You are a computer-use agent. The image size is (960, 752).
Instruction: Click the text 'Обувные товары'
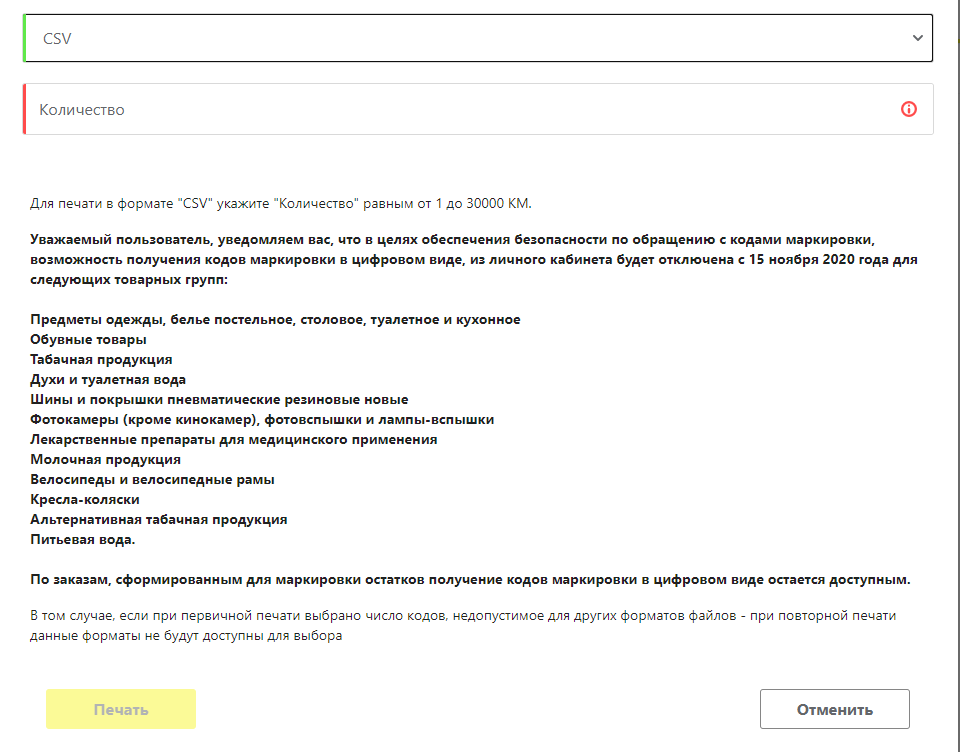[88, 339]
